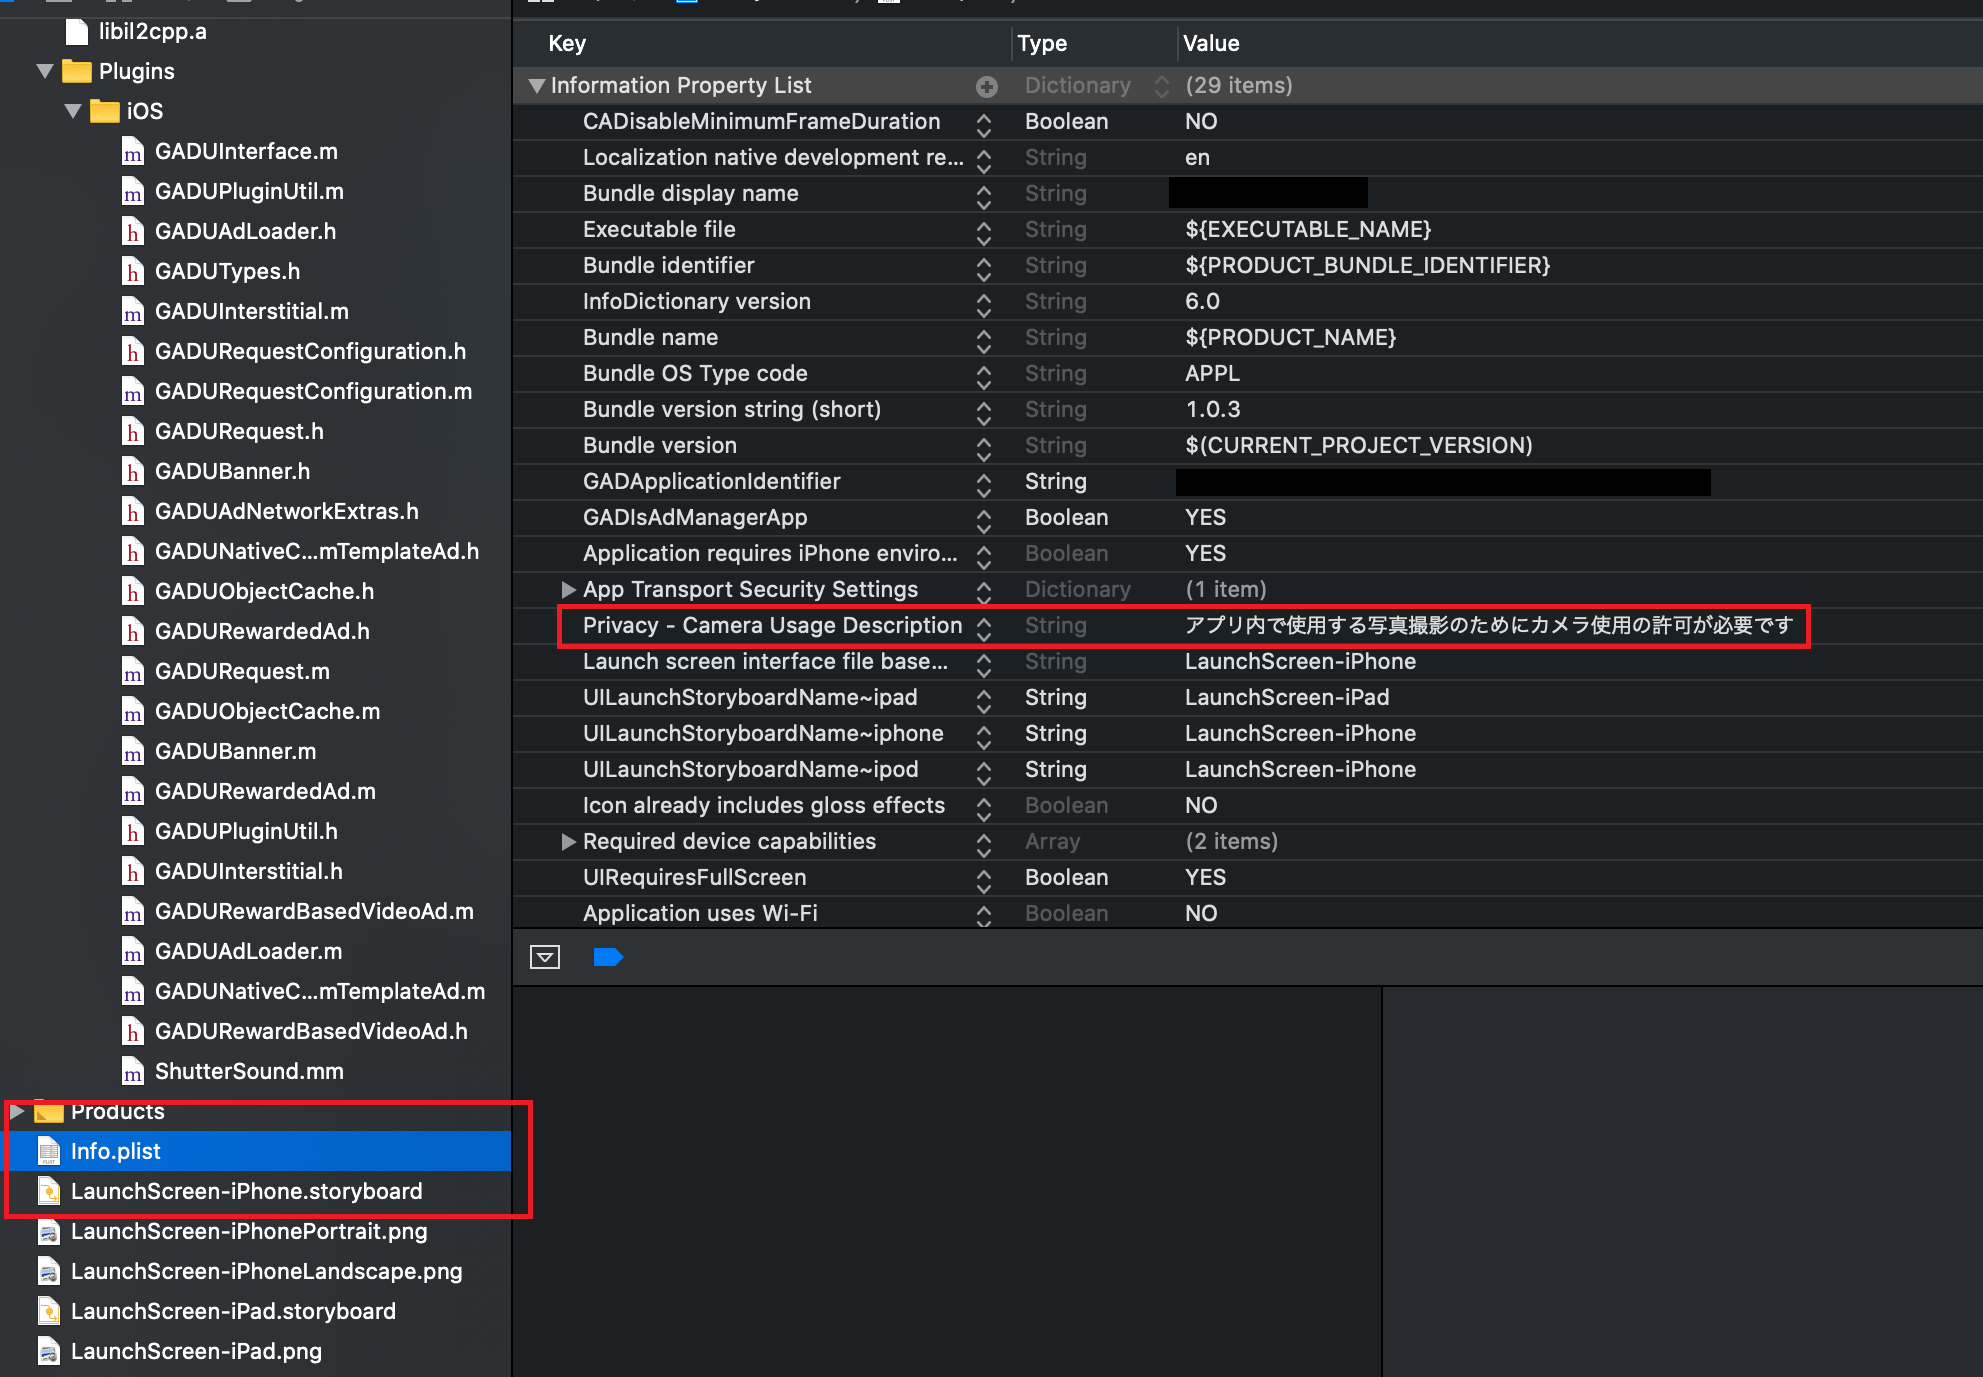Click the stepper for Bundle identifier key

(984, 267)
